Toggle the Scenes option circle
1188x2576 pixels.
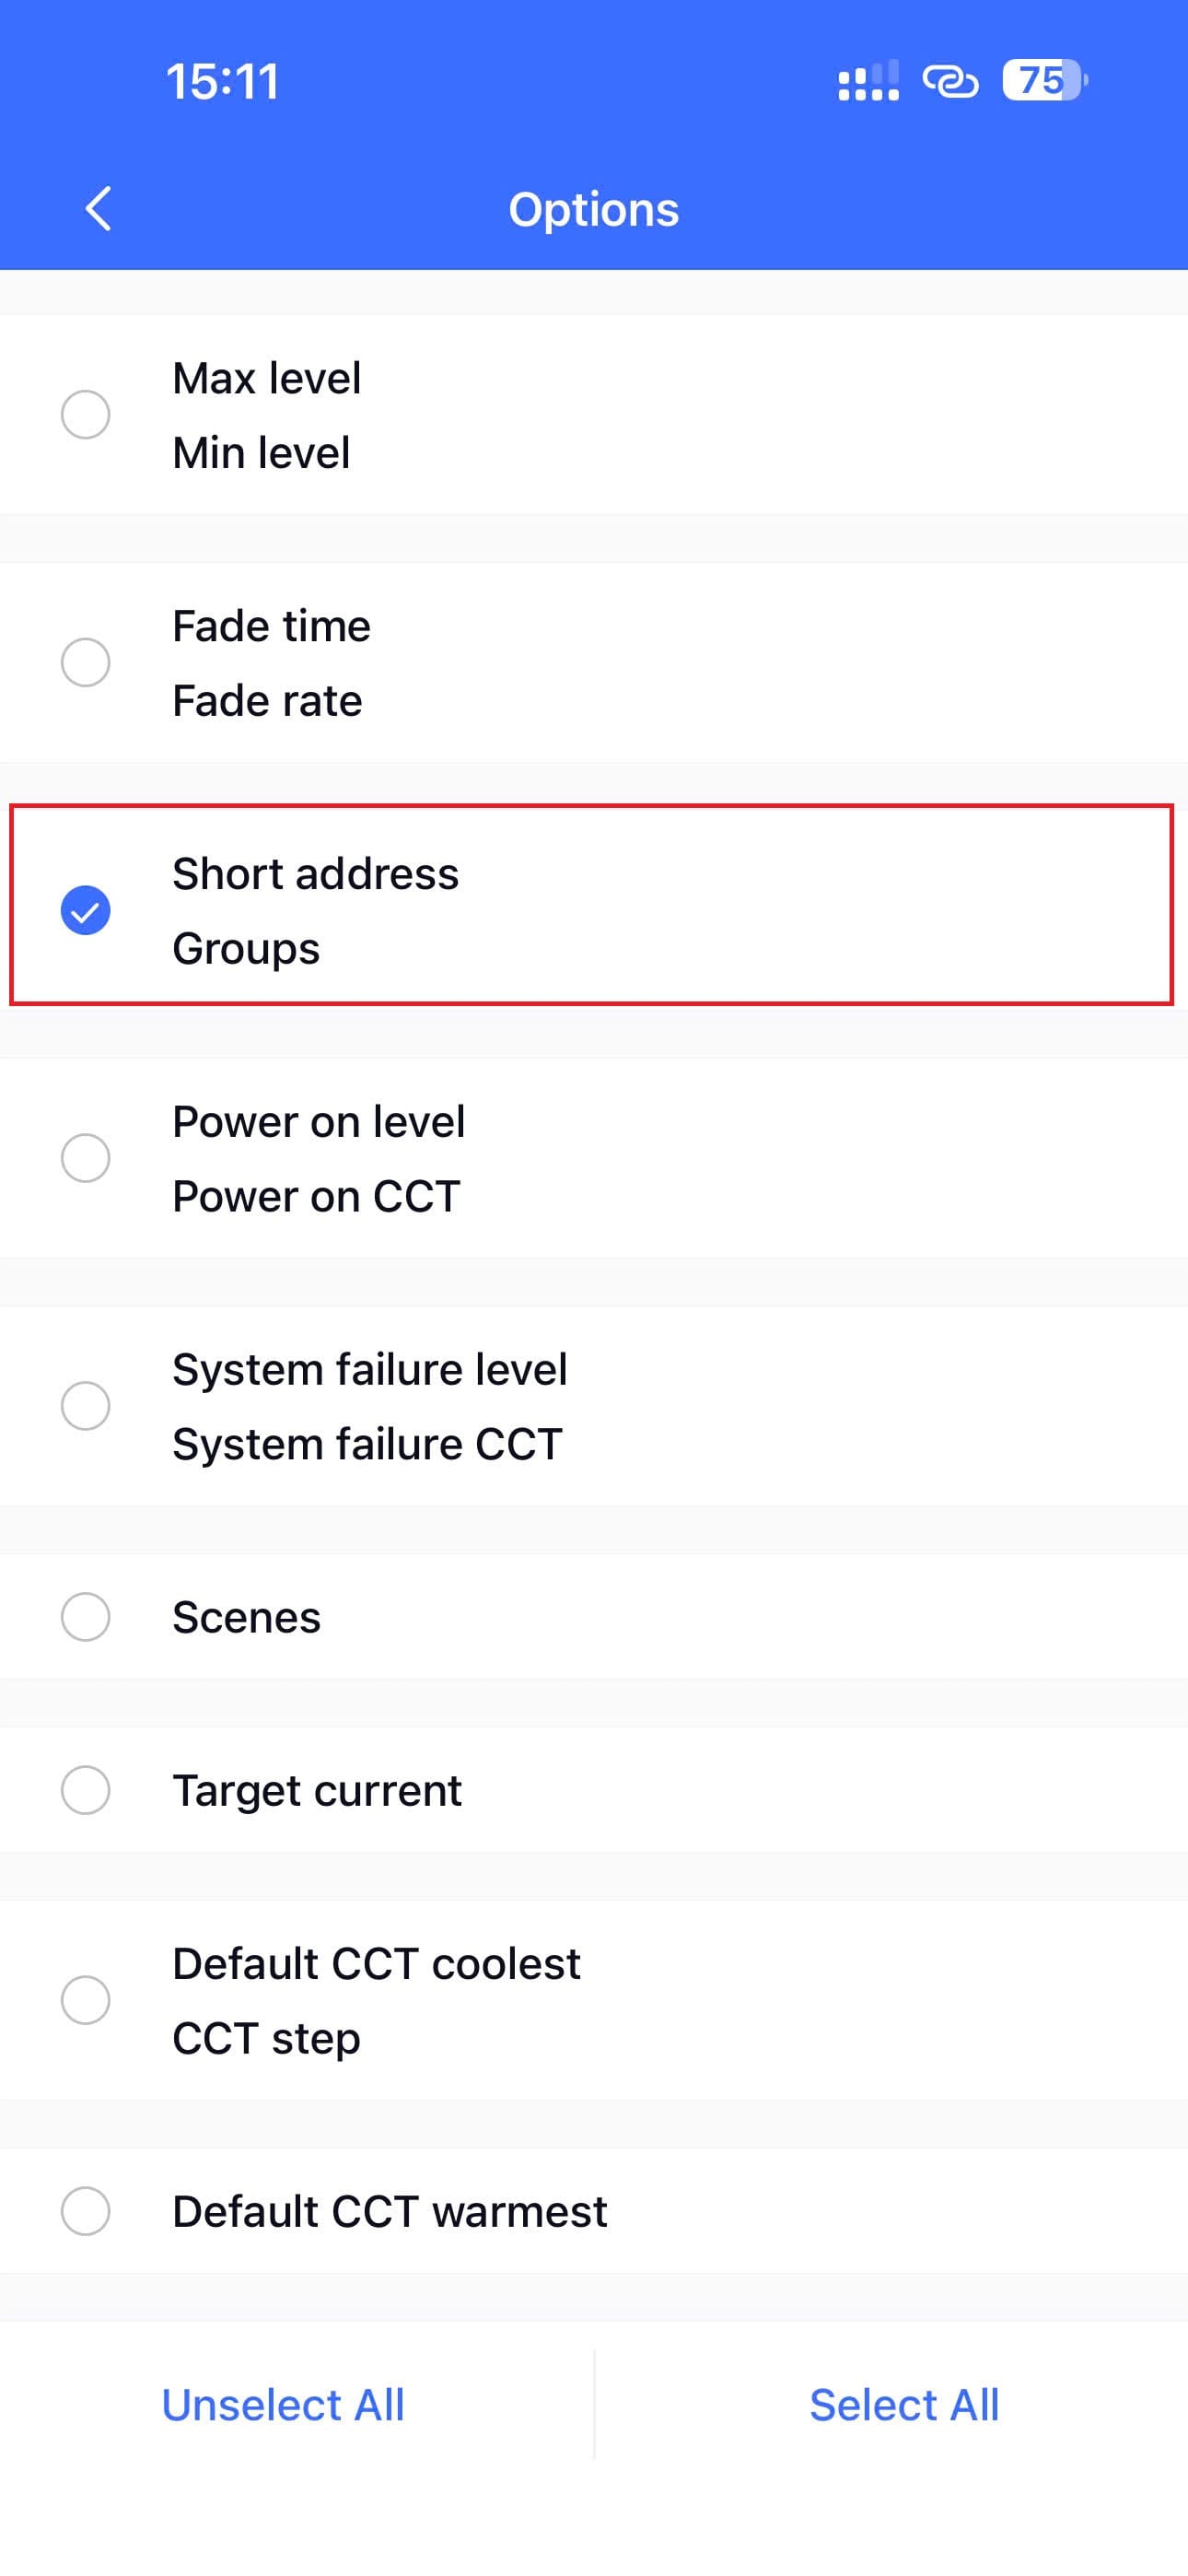86,1617
